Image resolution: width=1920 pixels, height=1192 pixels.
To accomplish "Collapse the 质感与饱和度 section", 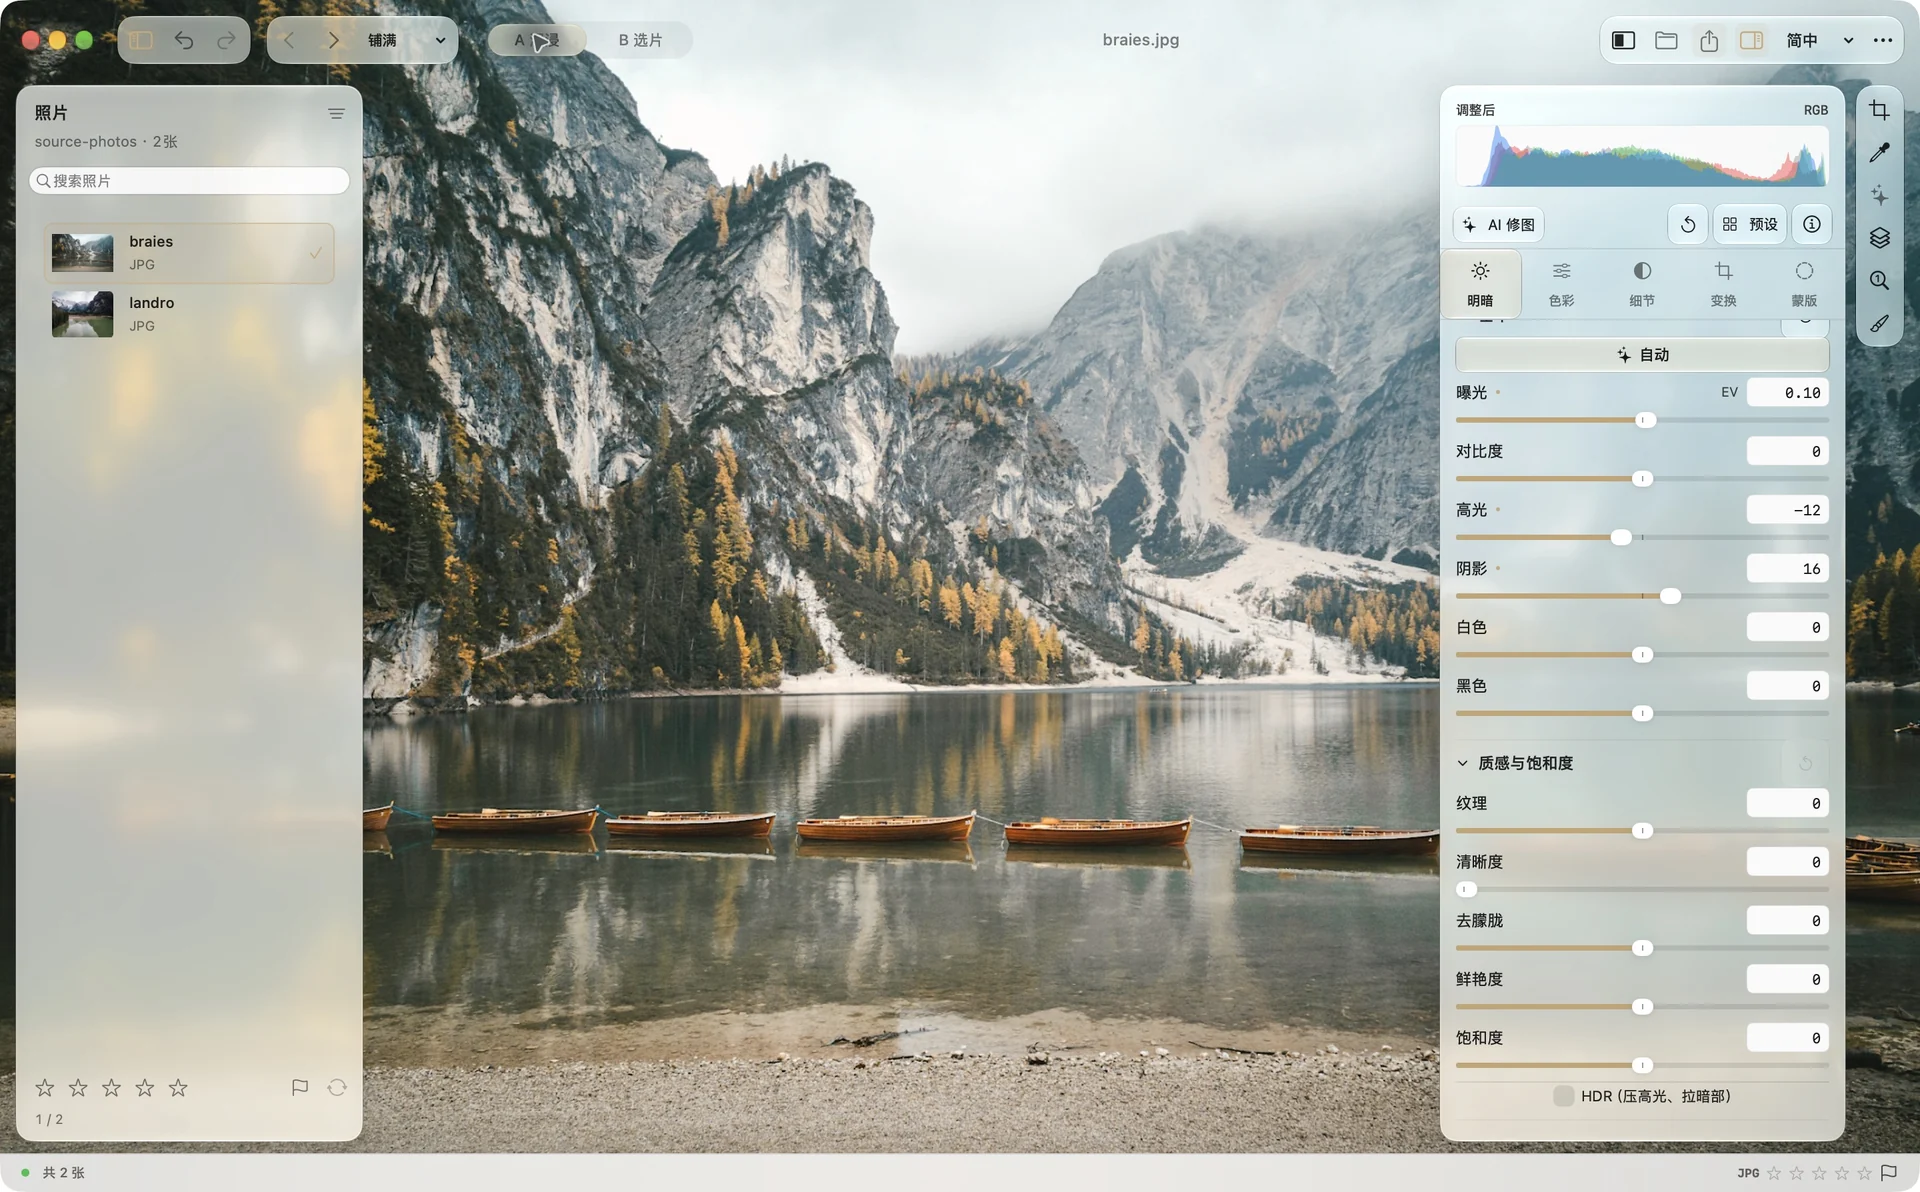I will pos(1462,763).
